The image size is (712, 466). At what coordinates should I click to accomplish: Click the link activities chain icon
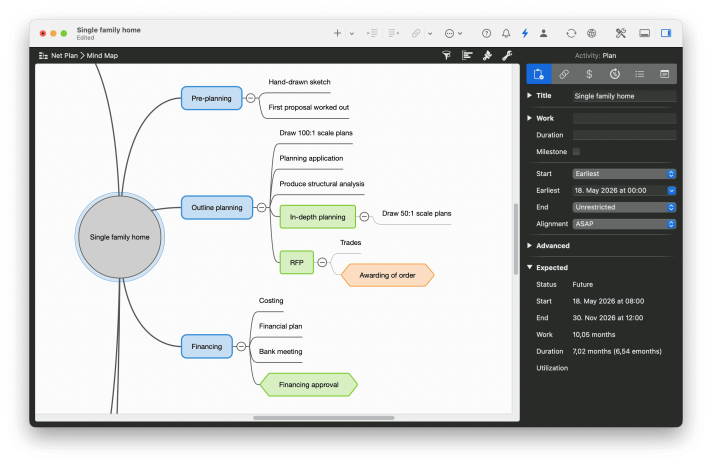[416, 33]
